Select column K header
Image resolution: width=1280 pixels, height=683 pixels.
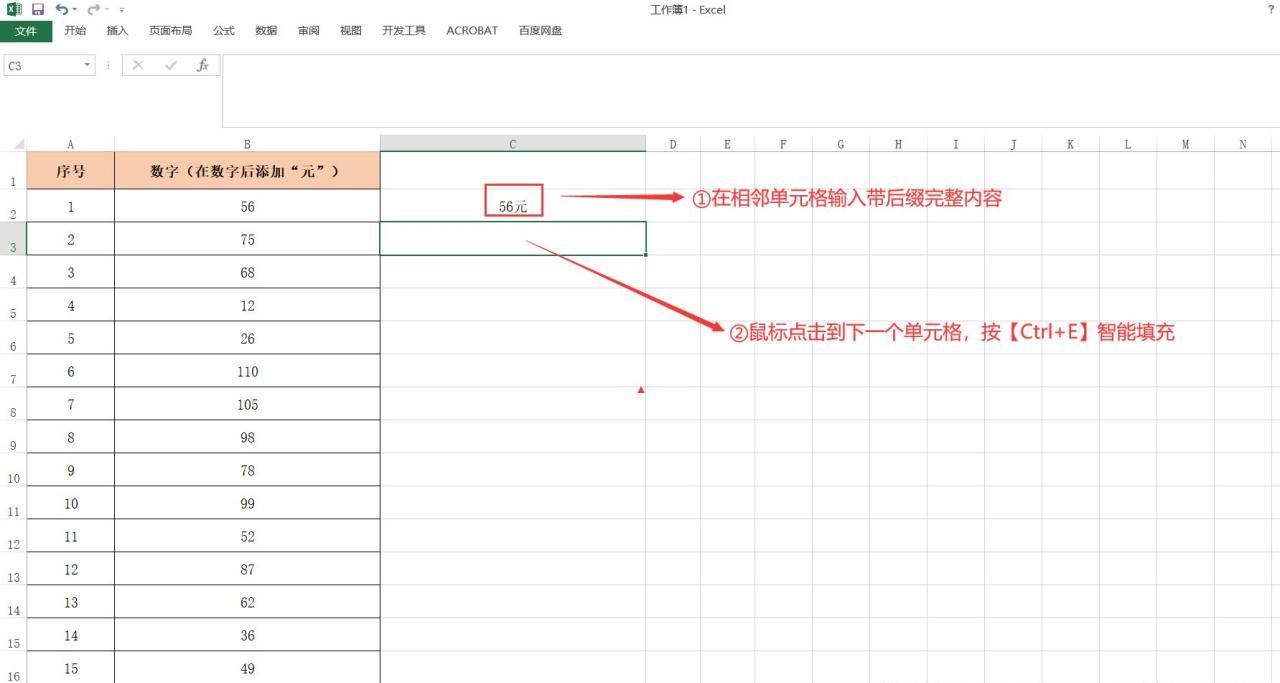tap(1070, 144)
